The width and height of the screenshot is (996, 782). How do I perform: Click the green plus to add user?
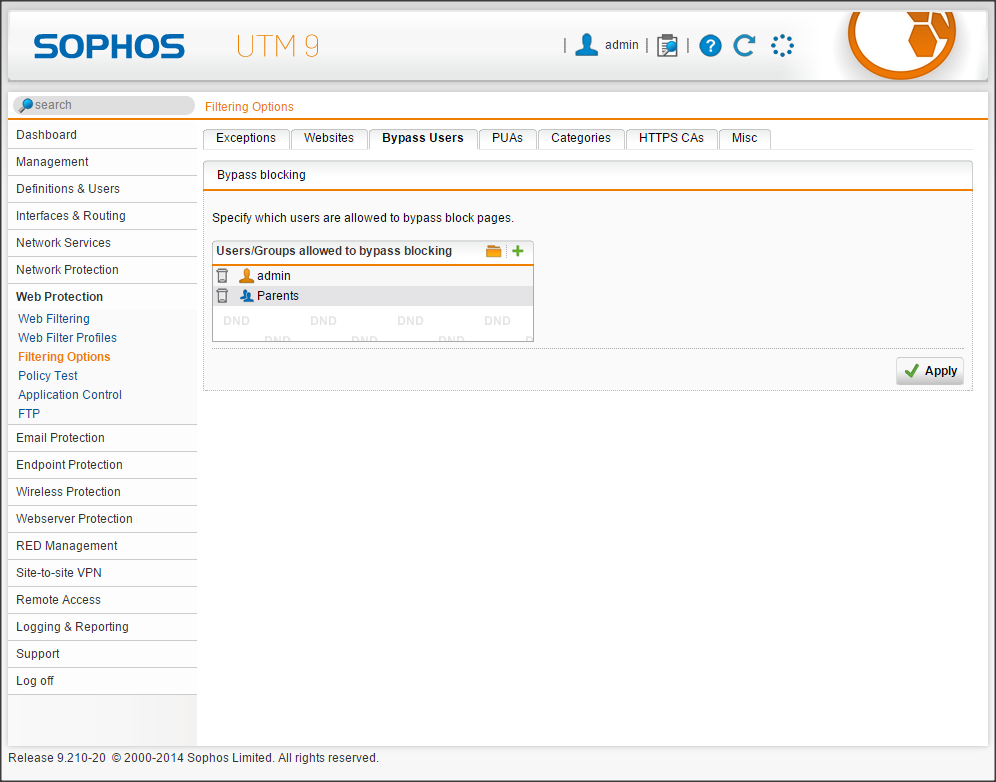(x=518, y=251)
